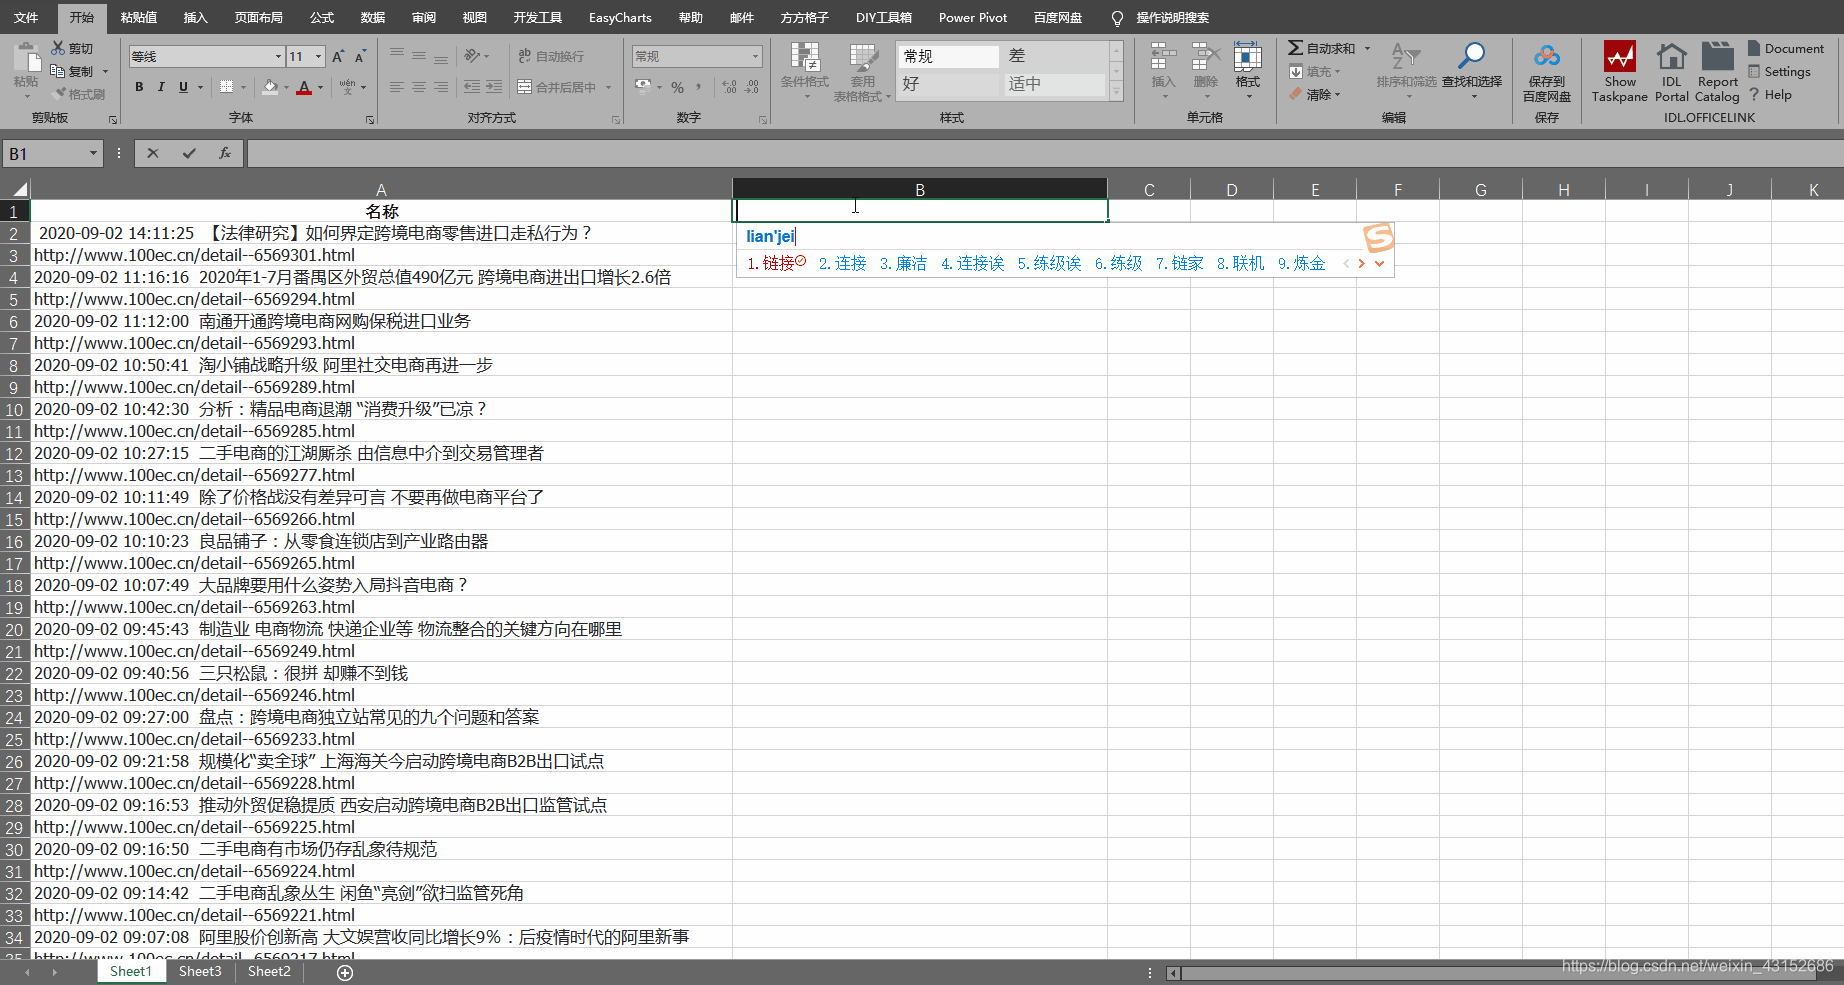Click the decrease decimal icon
The height and width of the screenshot is (985, 1844).
point(752,87)
